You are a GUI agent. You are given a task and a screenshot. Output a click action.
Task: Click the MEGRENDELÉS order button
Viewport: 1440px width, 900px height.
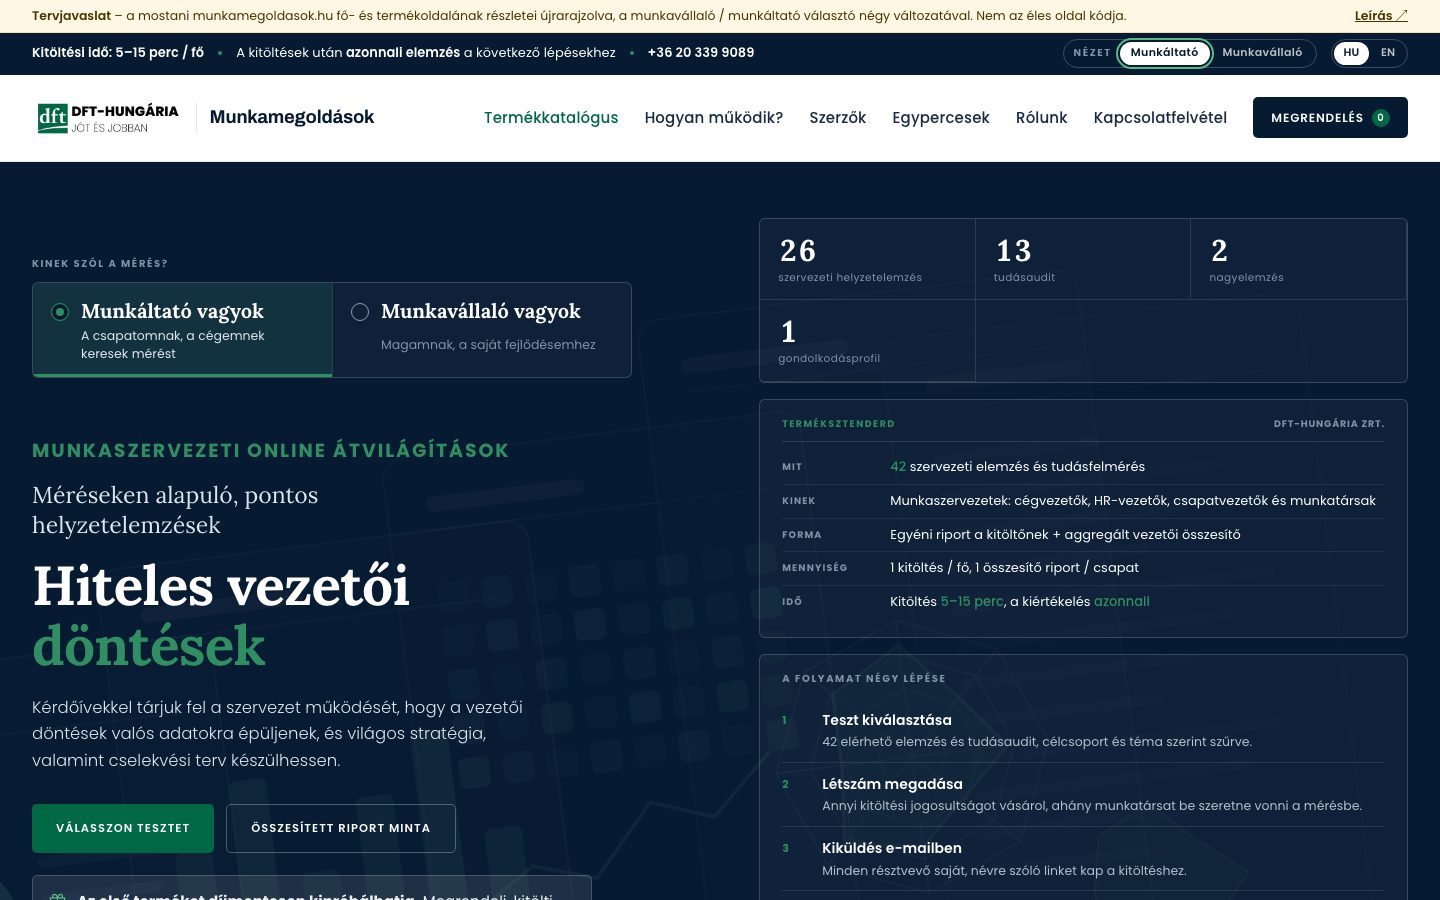(x=1330, y=118)
